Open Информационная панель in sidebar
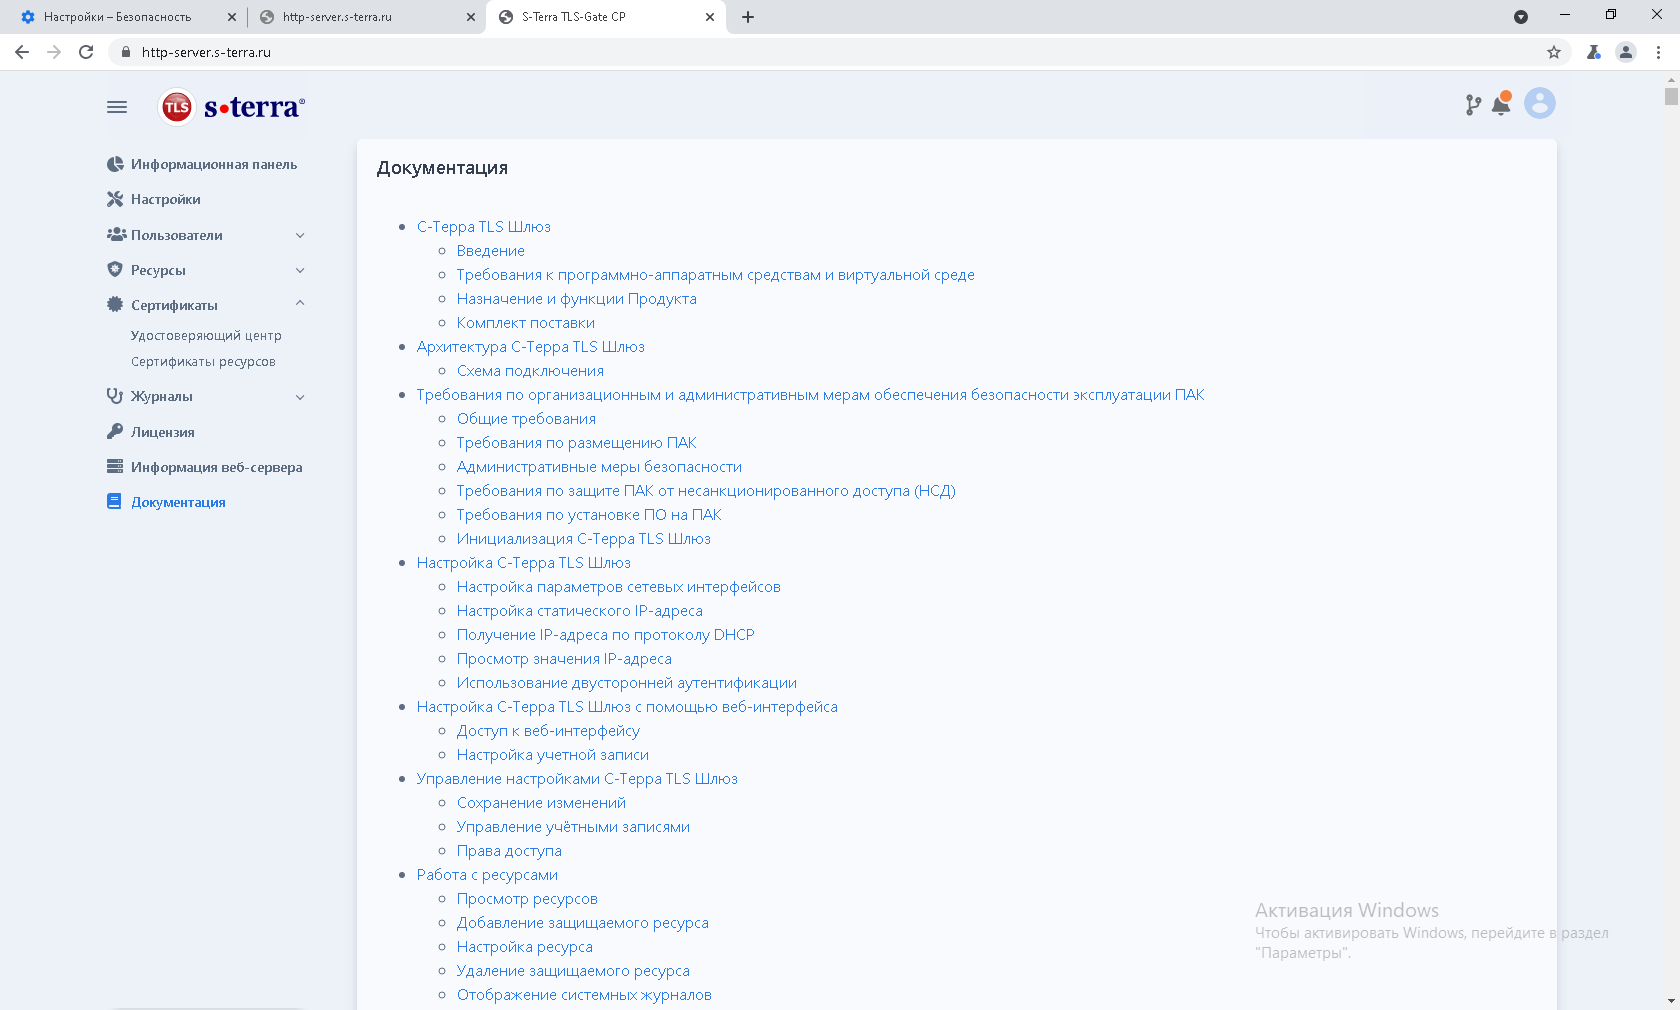 (x=214, y=164)
